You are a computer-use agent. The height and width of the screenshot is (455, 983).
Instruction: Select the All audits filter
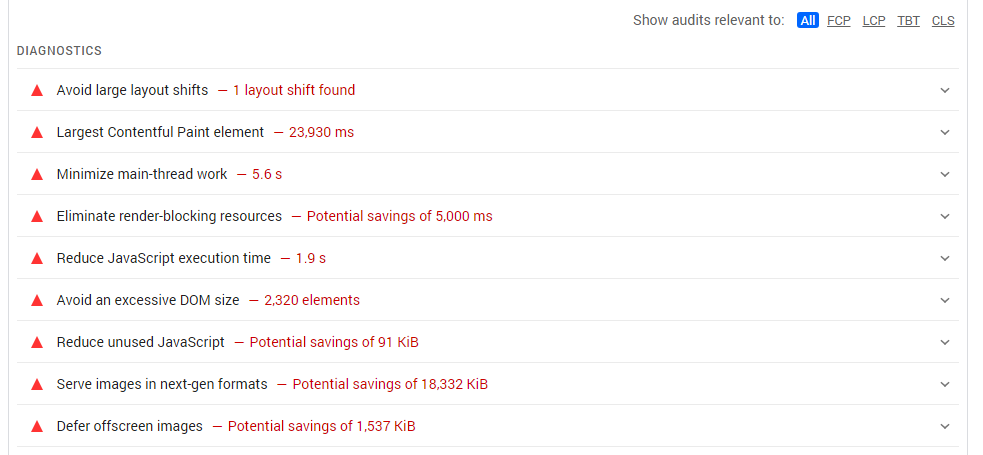click(x=807, y=21)
